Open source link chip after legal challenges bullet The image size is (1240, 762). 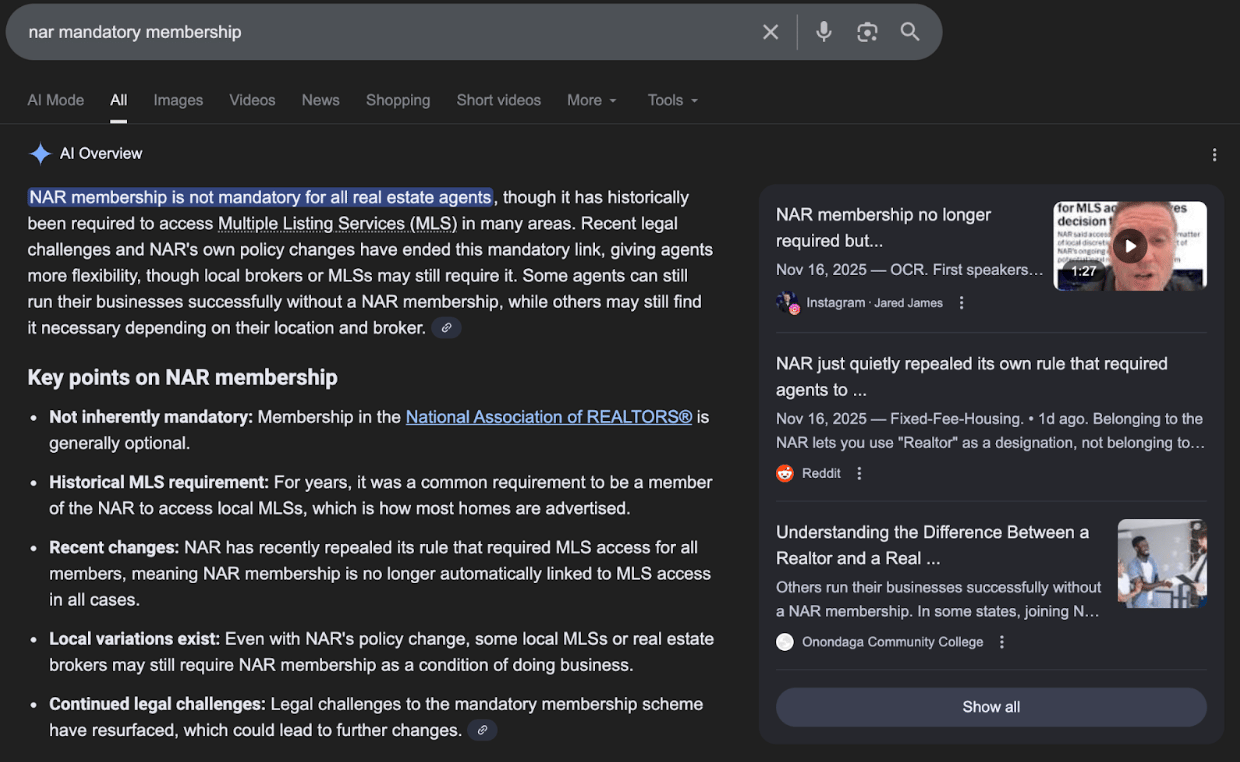[x=482, y=731]
